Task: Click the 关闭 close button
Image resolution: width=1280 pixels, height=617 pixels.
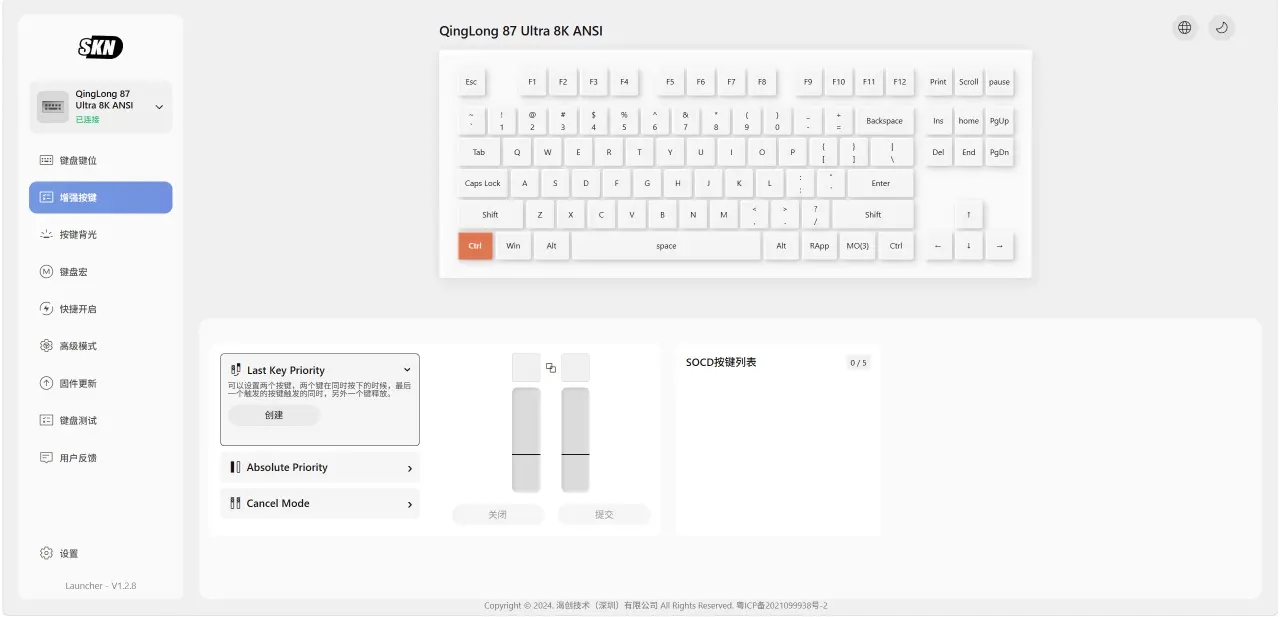Action: pos(498,514)
